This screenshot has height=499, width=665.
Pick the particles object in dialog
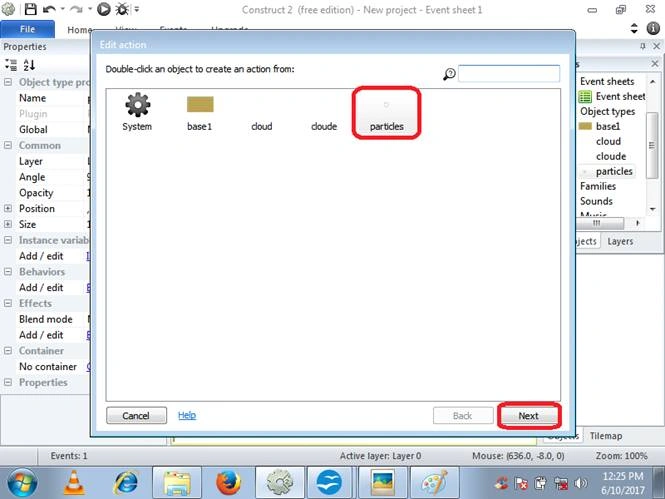tap(386, 114)
